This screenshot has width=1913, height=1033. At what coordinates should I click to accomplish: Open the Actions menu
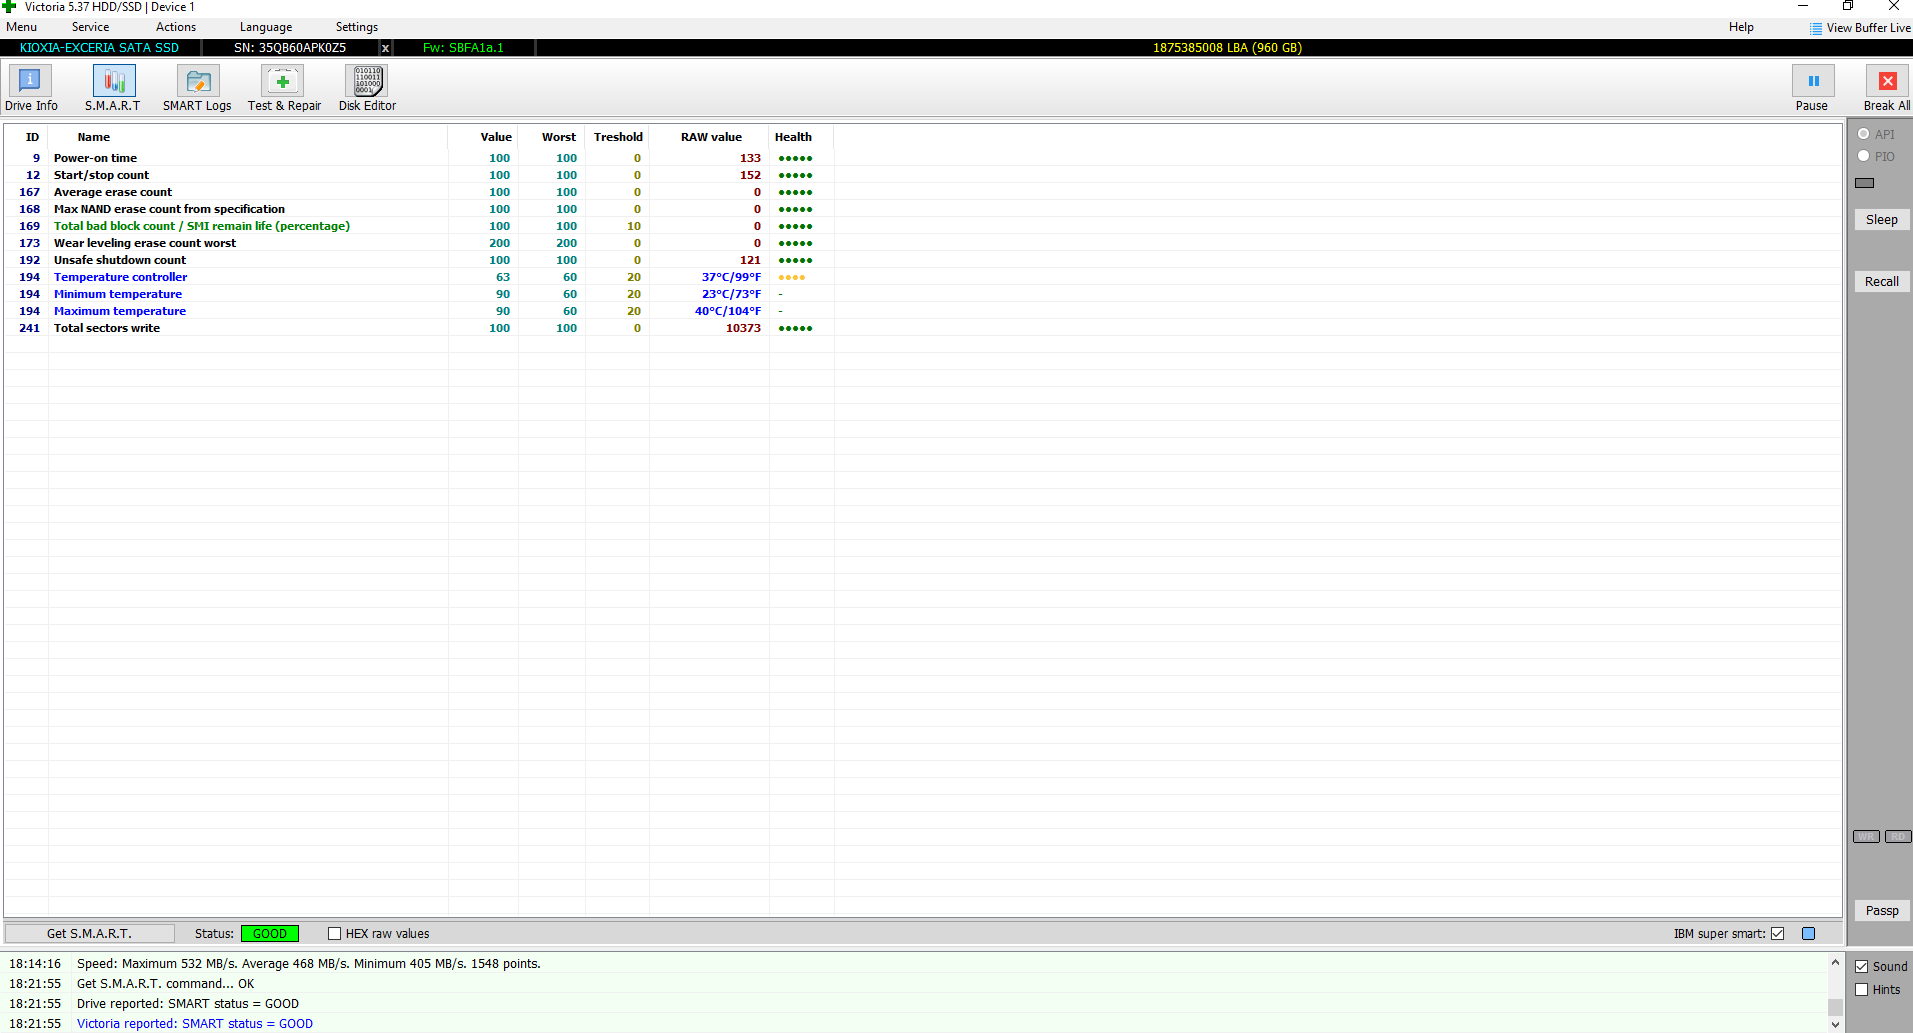click(x=176, y=27)
